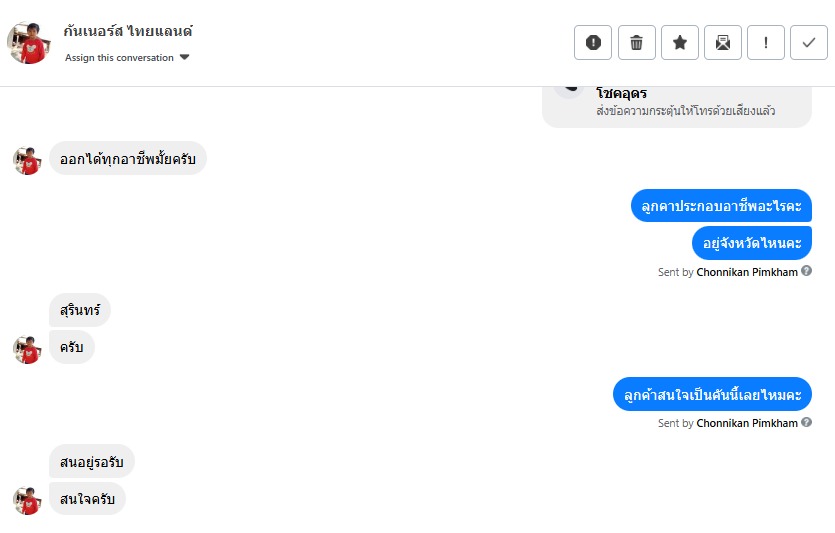835x533 pixels.
Task: Flag conversation with the exclamation mark icon
Action: point(766,43)
